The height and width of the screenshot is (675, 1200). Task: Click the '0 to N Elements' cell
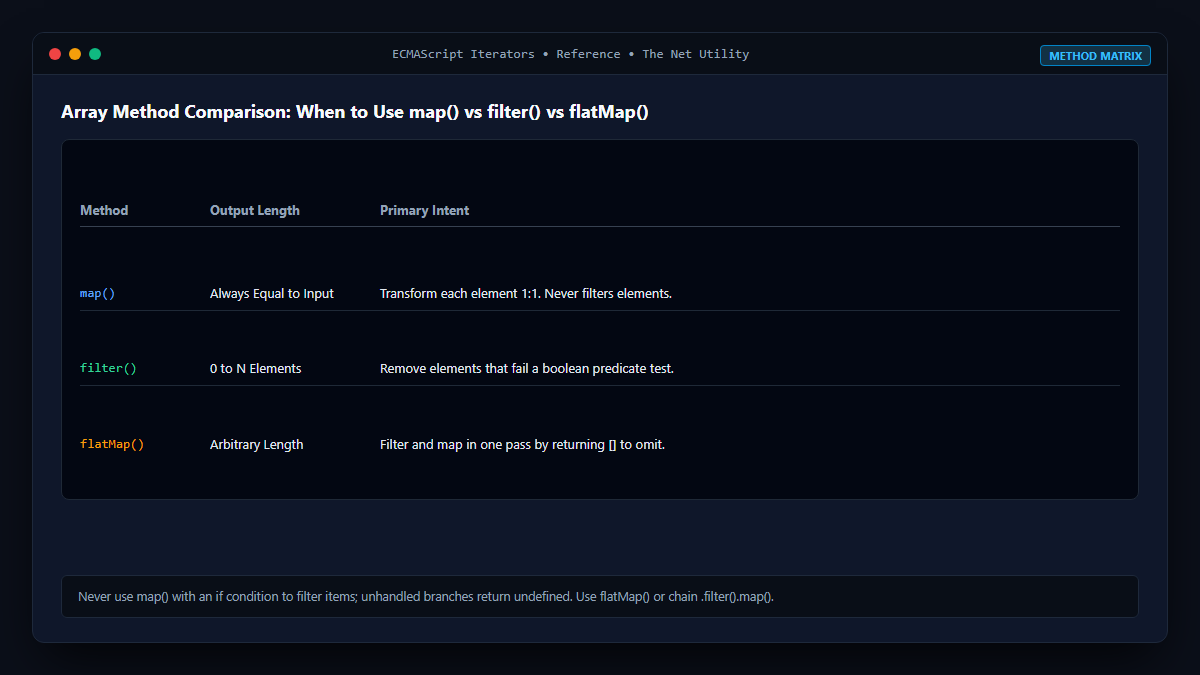click(x=256, y=369)
